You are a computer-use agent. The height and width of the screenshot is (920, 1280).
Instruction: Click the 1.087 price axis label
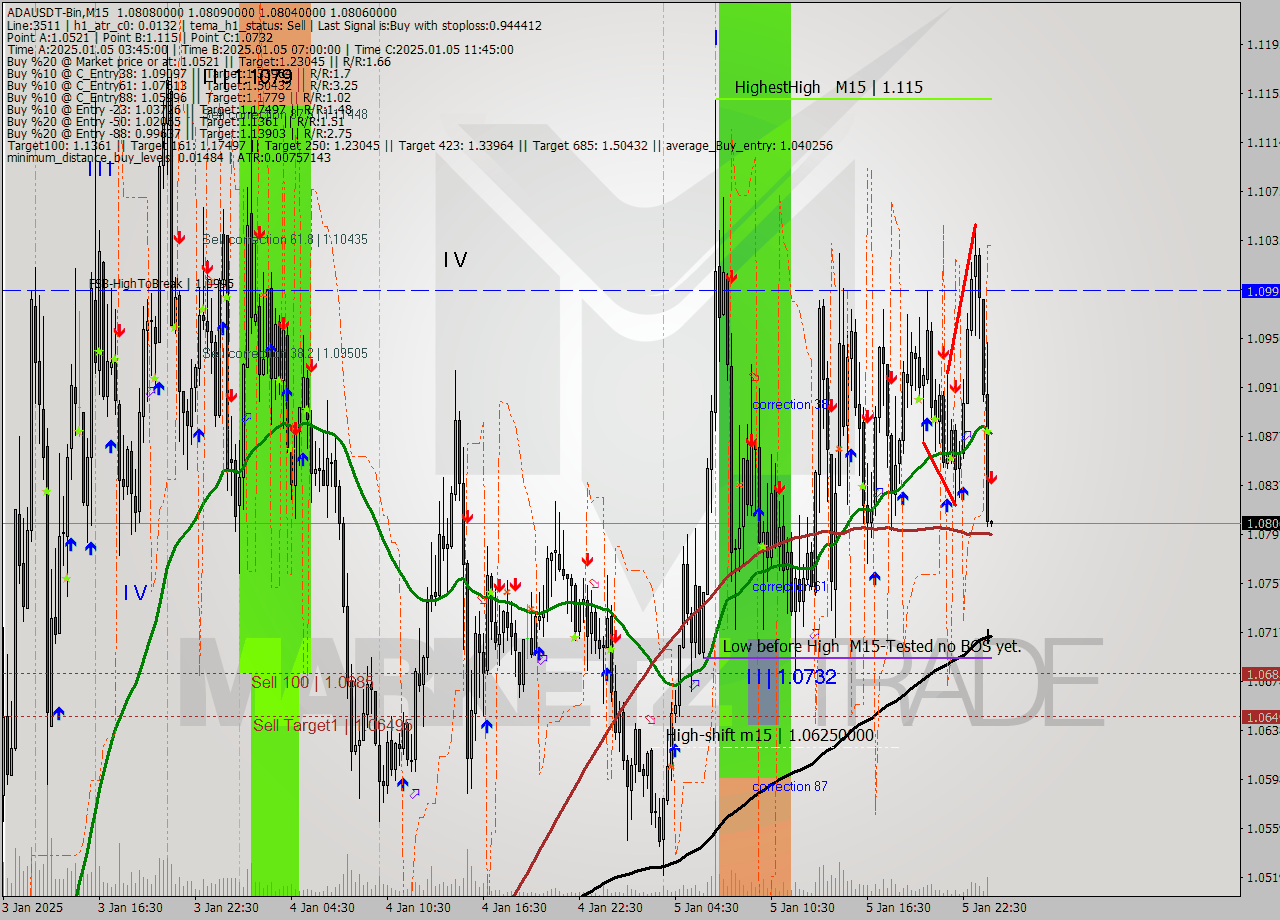[x=1262, y=437]
